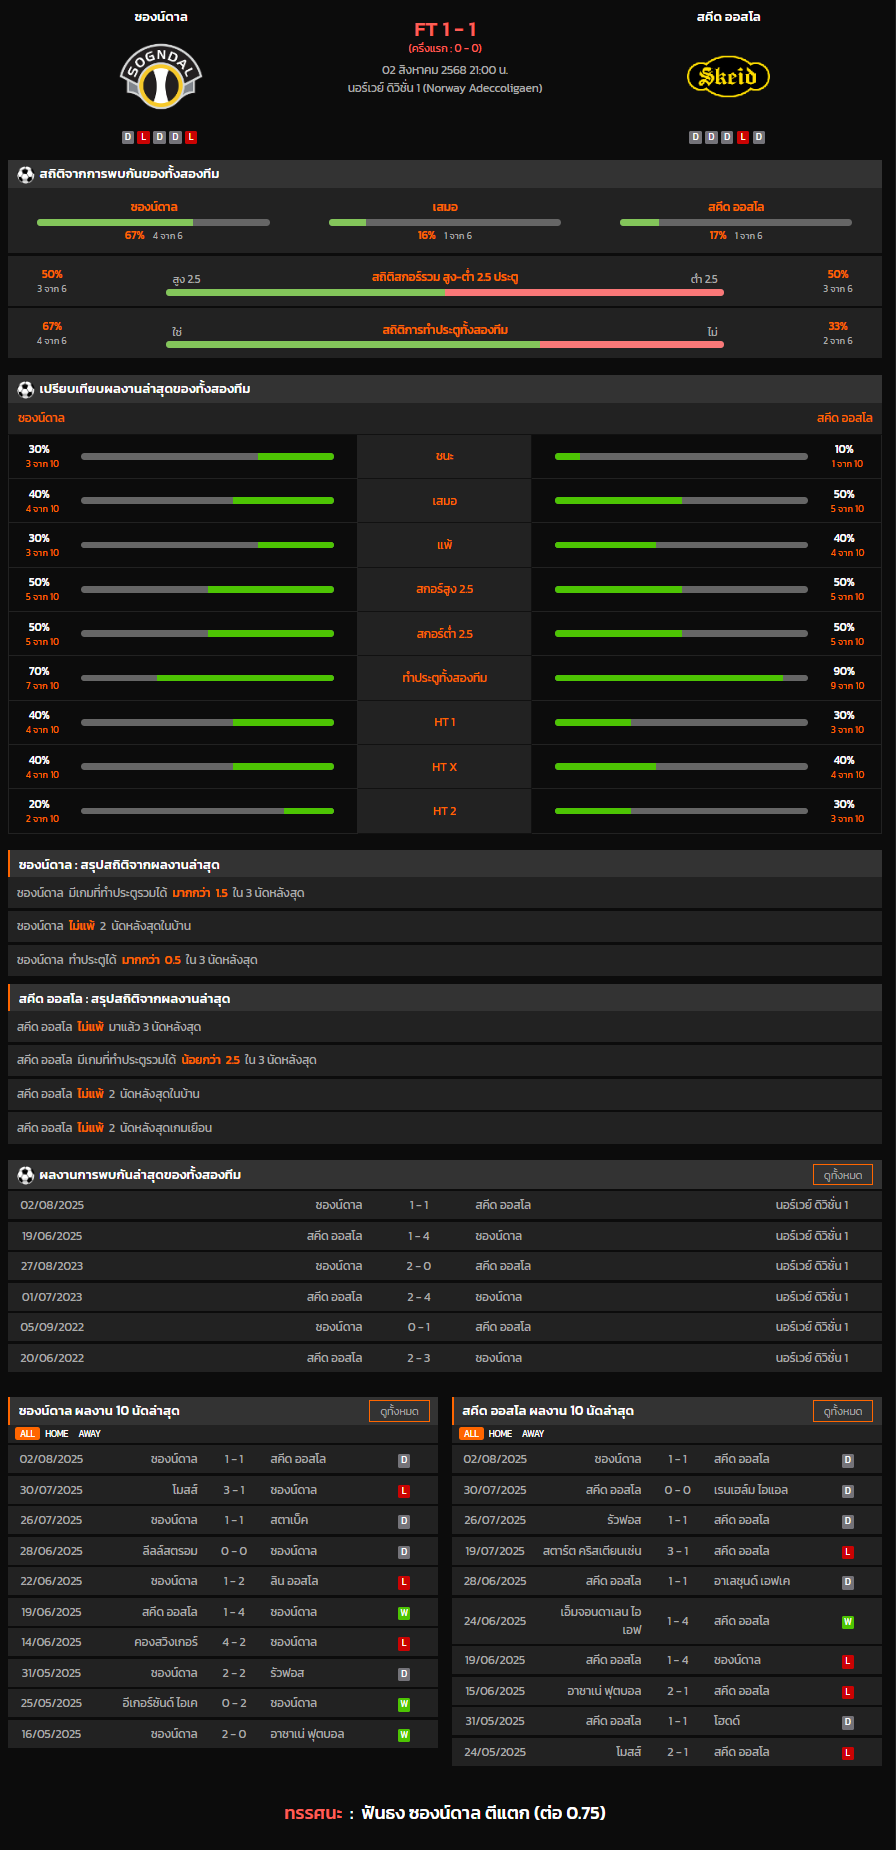Click Skeid 26/07/2025 match row
Screen dimensions: 896x1850
click(667, 1520)
